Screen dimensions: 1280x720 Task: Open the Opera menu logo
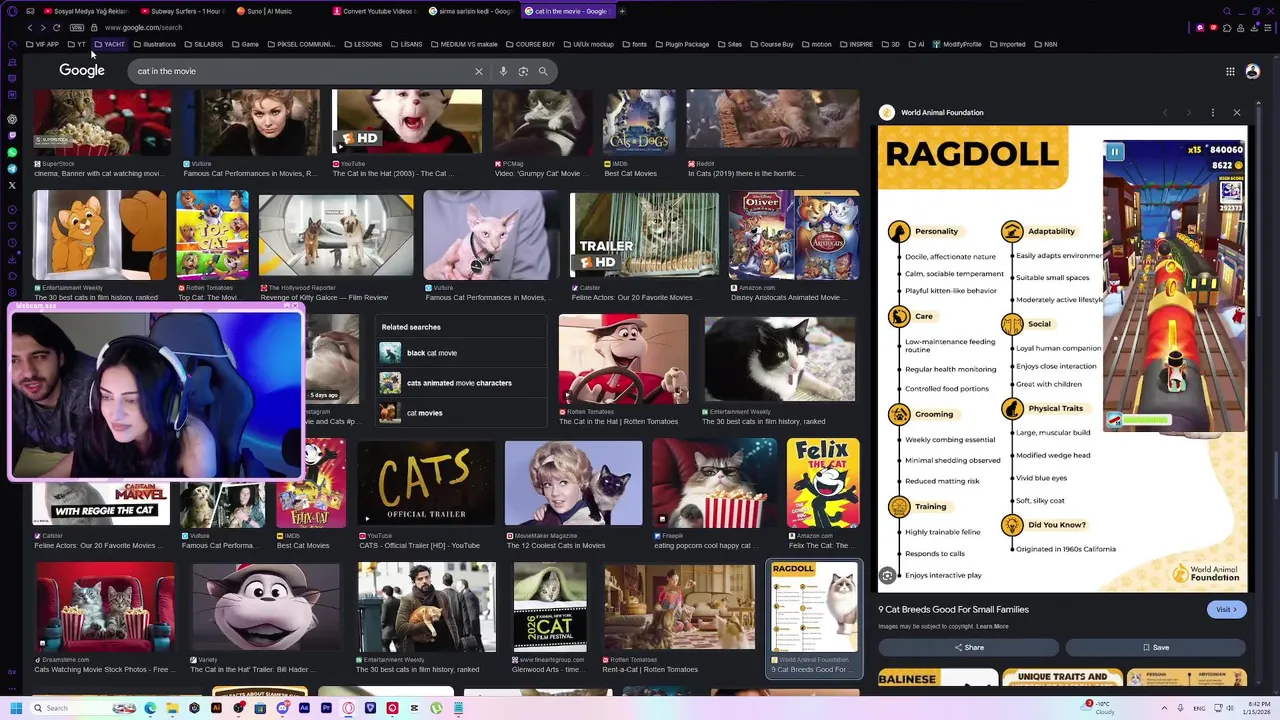pyautogui.click(x=12, y=11)
